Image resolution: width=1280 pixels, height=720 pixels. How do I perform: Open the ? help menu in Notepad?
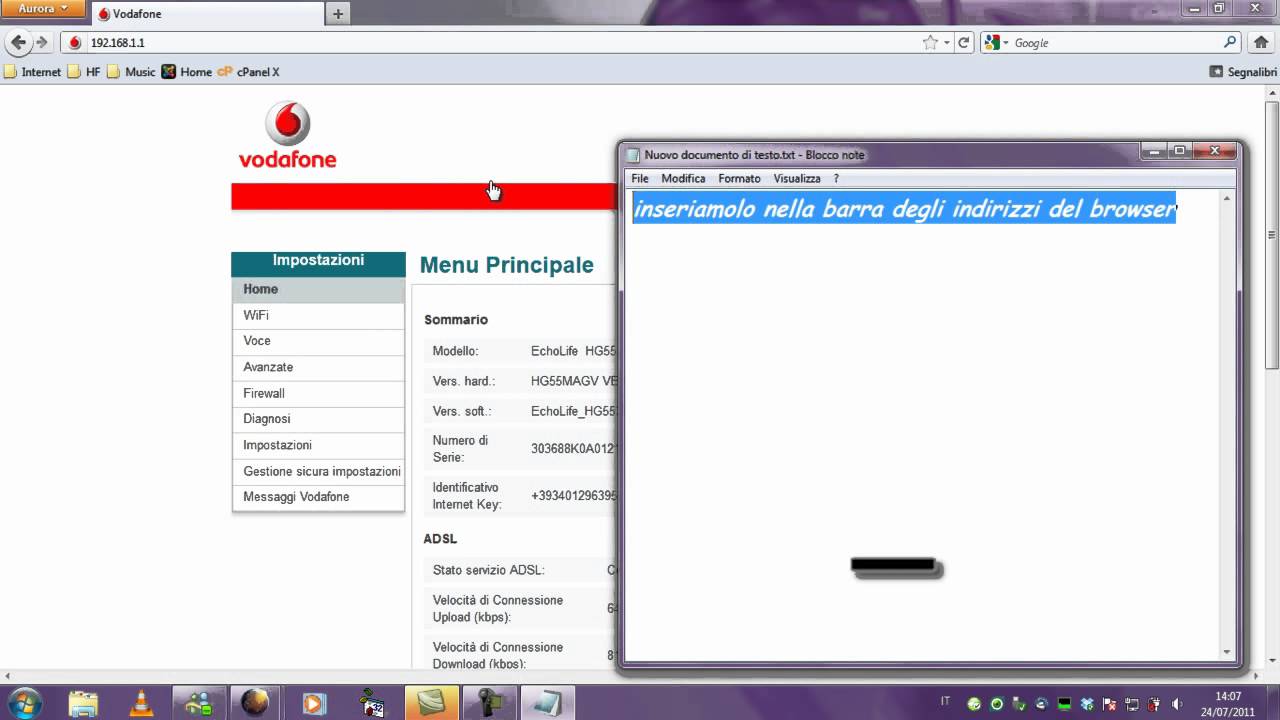coord(836,178)
